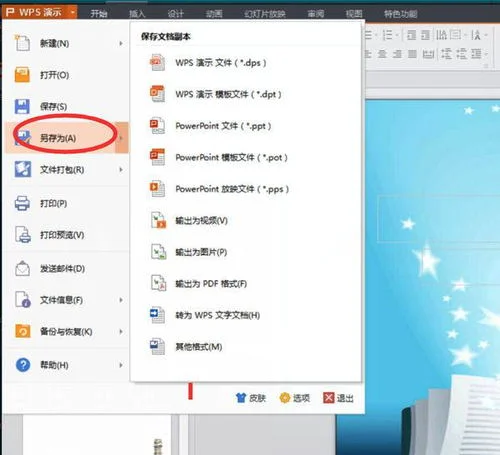Image resolution: width=500 pixels, height=455 pixels.
Task: Open the 审阅 ribbon tab
Action: pyautogui.click(x=316, y=14)
